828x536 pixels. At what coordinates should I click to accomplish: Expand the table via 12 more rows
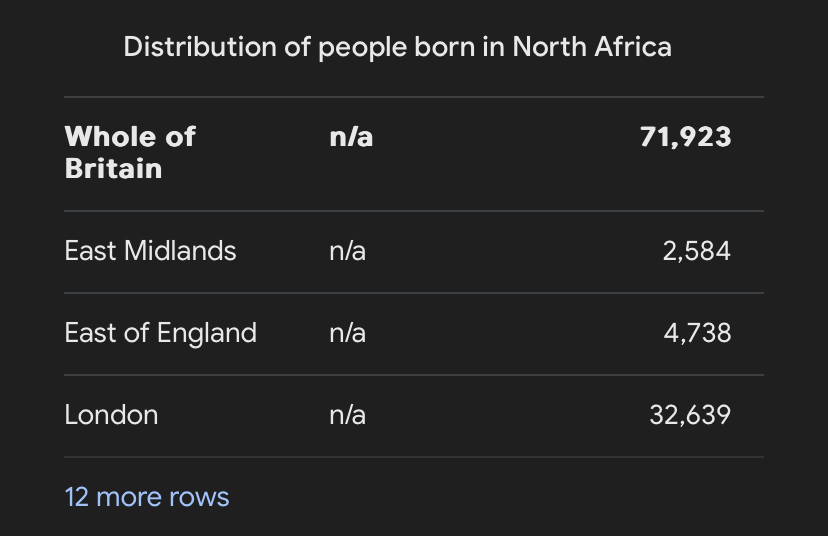coord(147,497)
